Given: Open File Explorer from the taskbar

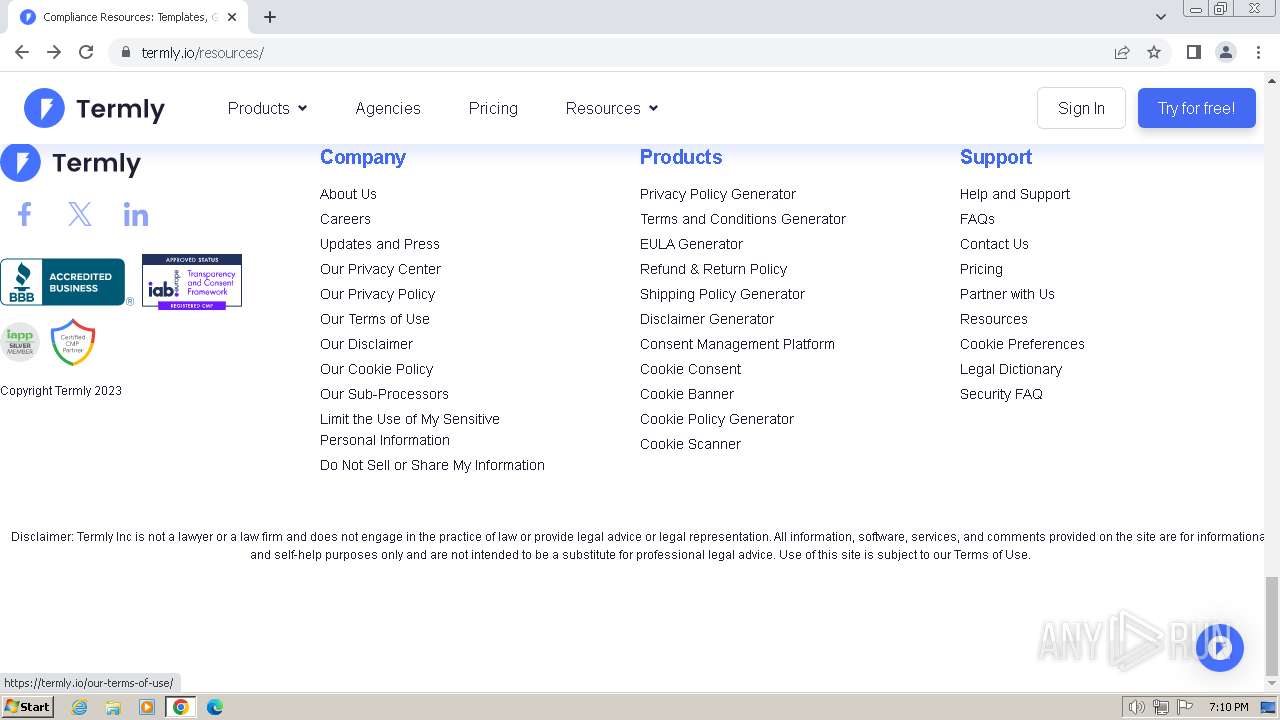Looking at the screenshot, I should (113, 707).
